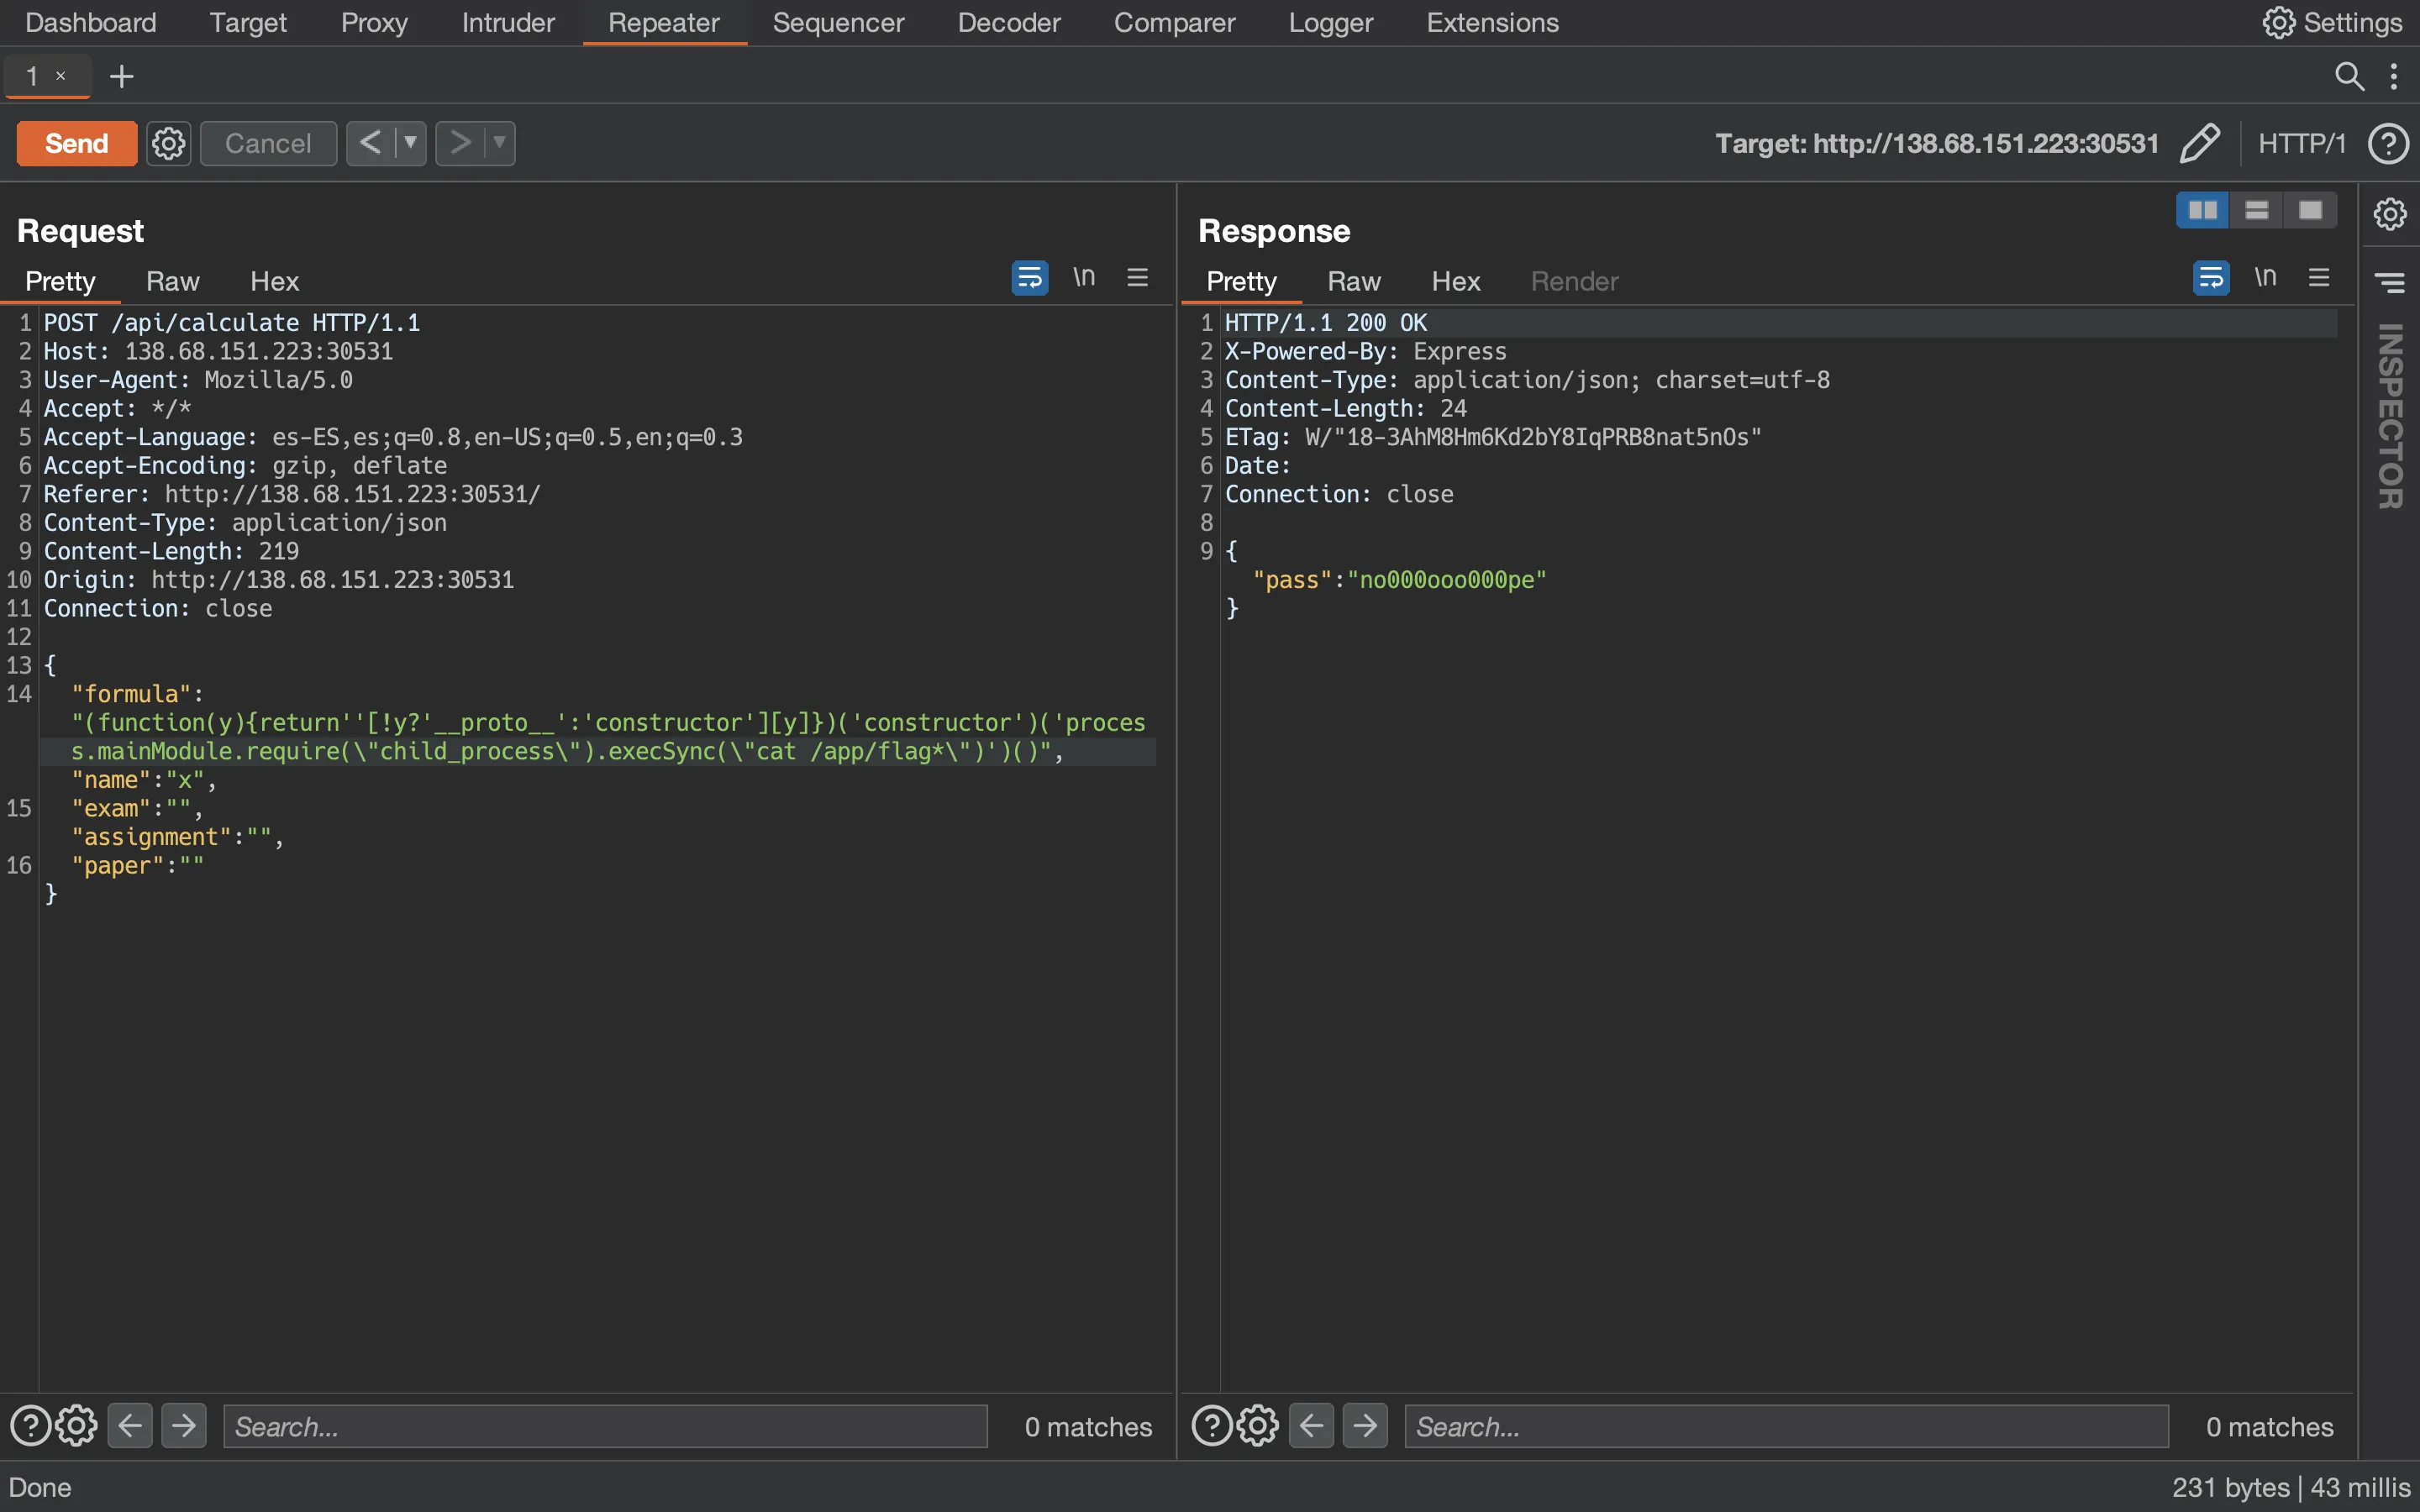This screenshot has width=2420, height=1512.
Task: Add a new Repeater tab
Action: [x=121, y=76]
